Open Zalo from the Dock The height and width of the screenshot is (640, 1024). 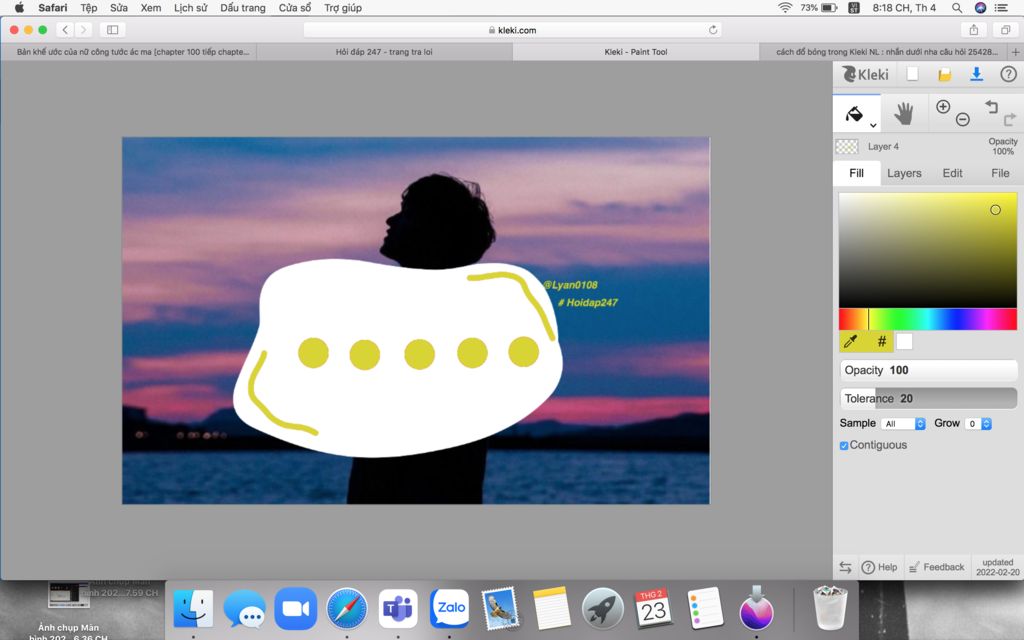449,608
